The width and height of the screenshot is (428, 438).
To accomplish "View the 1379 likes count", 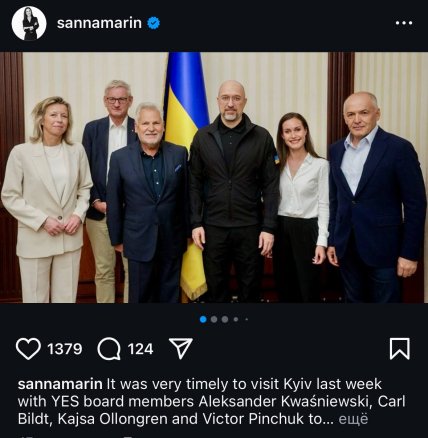I will tap(65, 349).
